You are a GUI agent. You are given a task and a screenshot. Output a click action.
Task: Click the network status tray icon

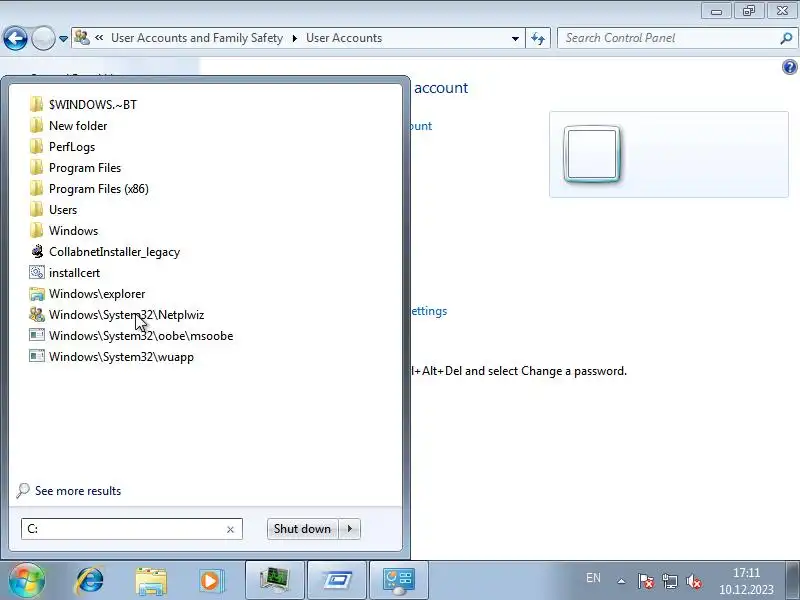tap(670, 581)
